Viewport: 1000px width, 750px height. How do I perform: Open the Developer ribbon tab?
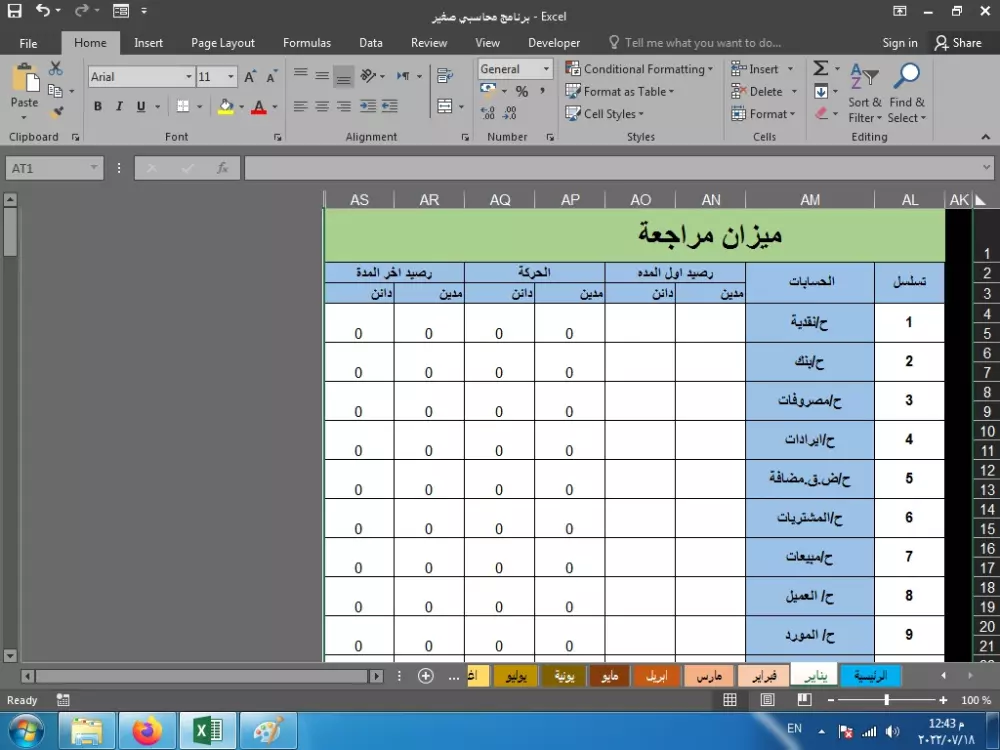tap(553, 42)
